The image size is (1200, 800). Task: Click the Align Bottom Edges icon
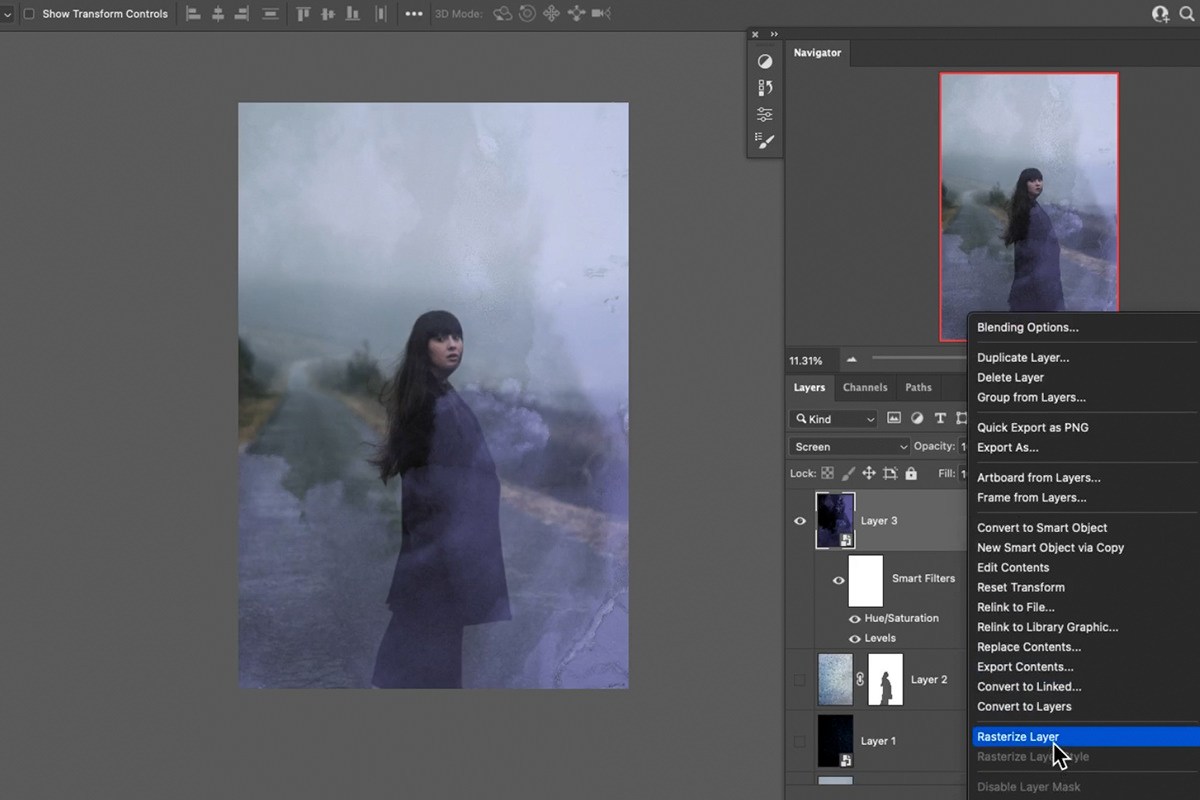tap(352, 14)
